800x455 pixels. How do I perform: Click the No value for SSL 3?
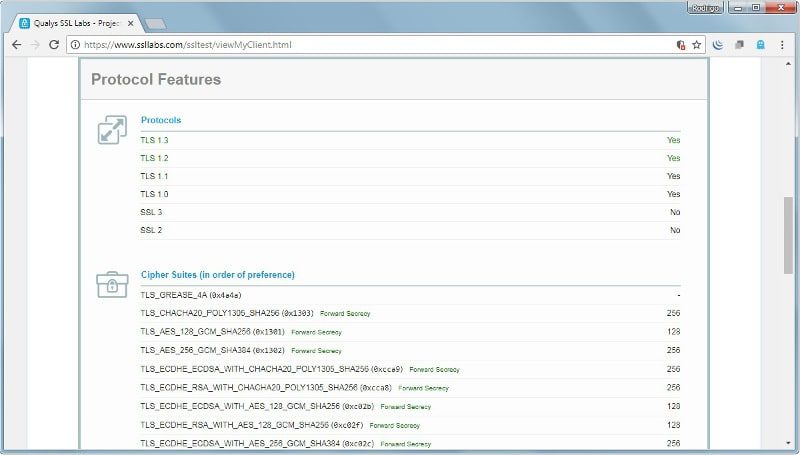click(675, 212)
